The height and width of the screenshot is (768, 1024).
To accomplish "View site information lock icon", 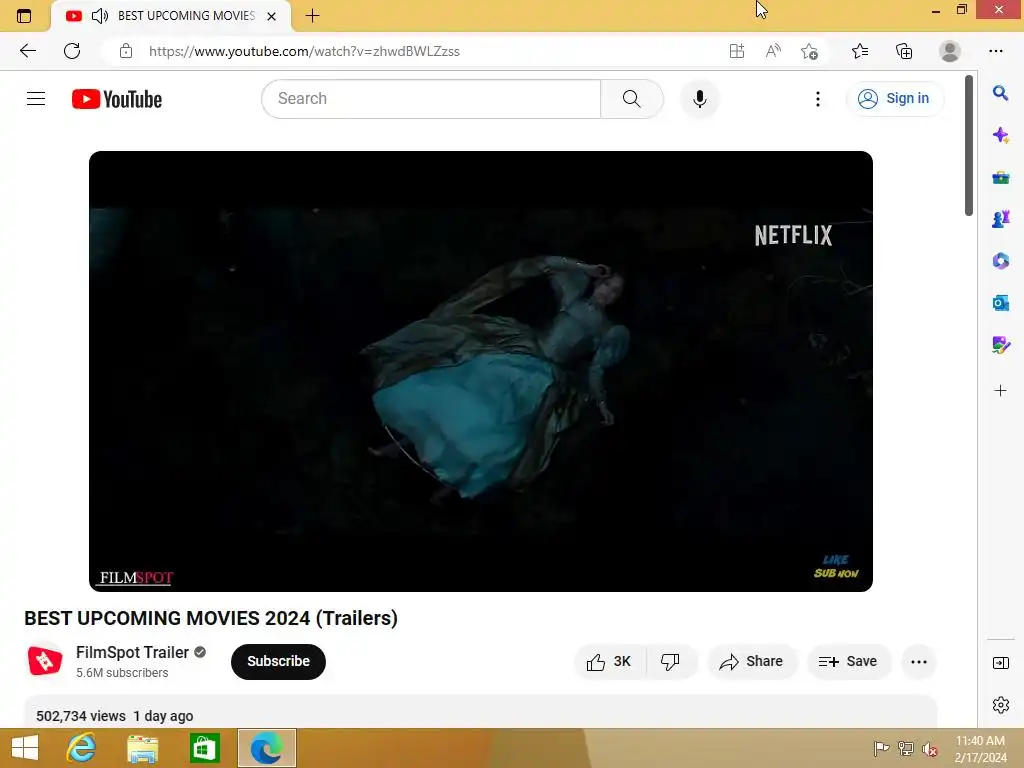I will click(x=126, y=51).
